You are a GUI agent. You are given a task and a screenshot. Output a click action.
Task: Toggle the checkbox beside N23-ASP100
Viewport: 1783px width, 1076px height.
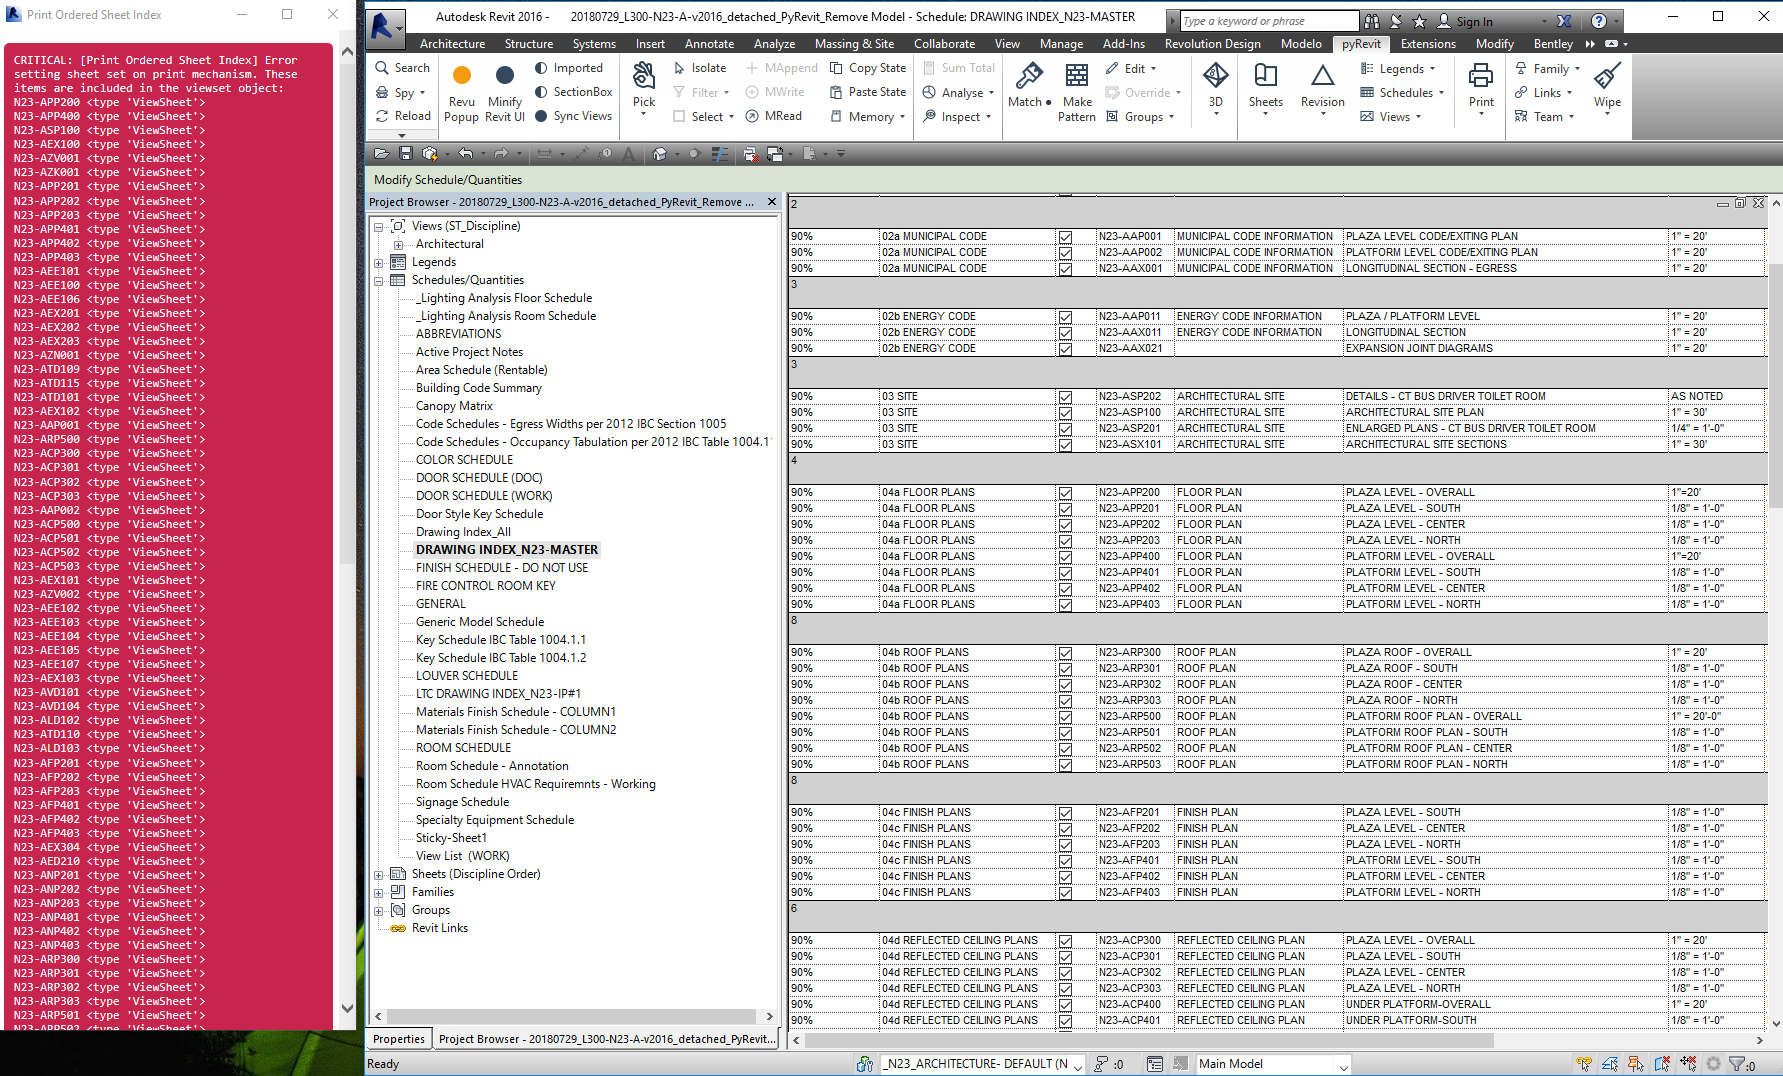point(1065,412)
